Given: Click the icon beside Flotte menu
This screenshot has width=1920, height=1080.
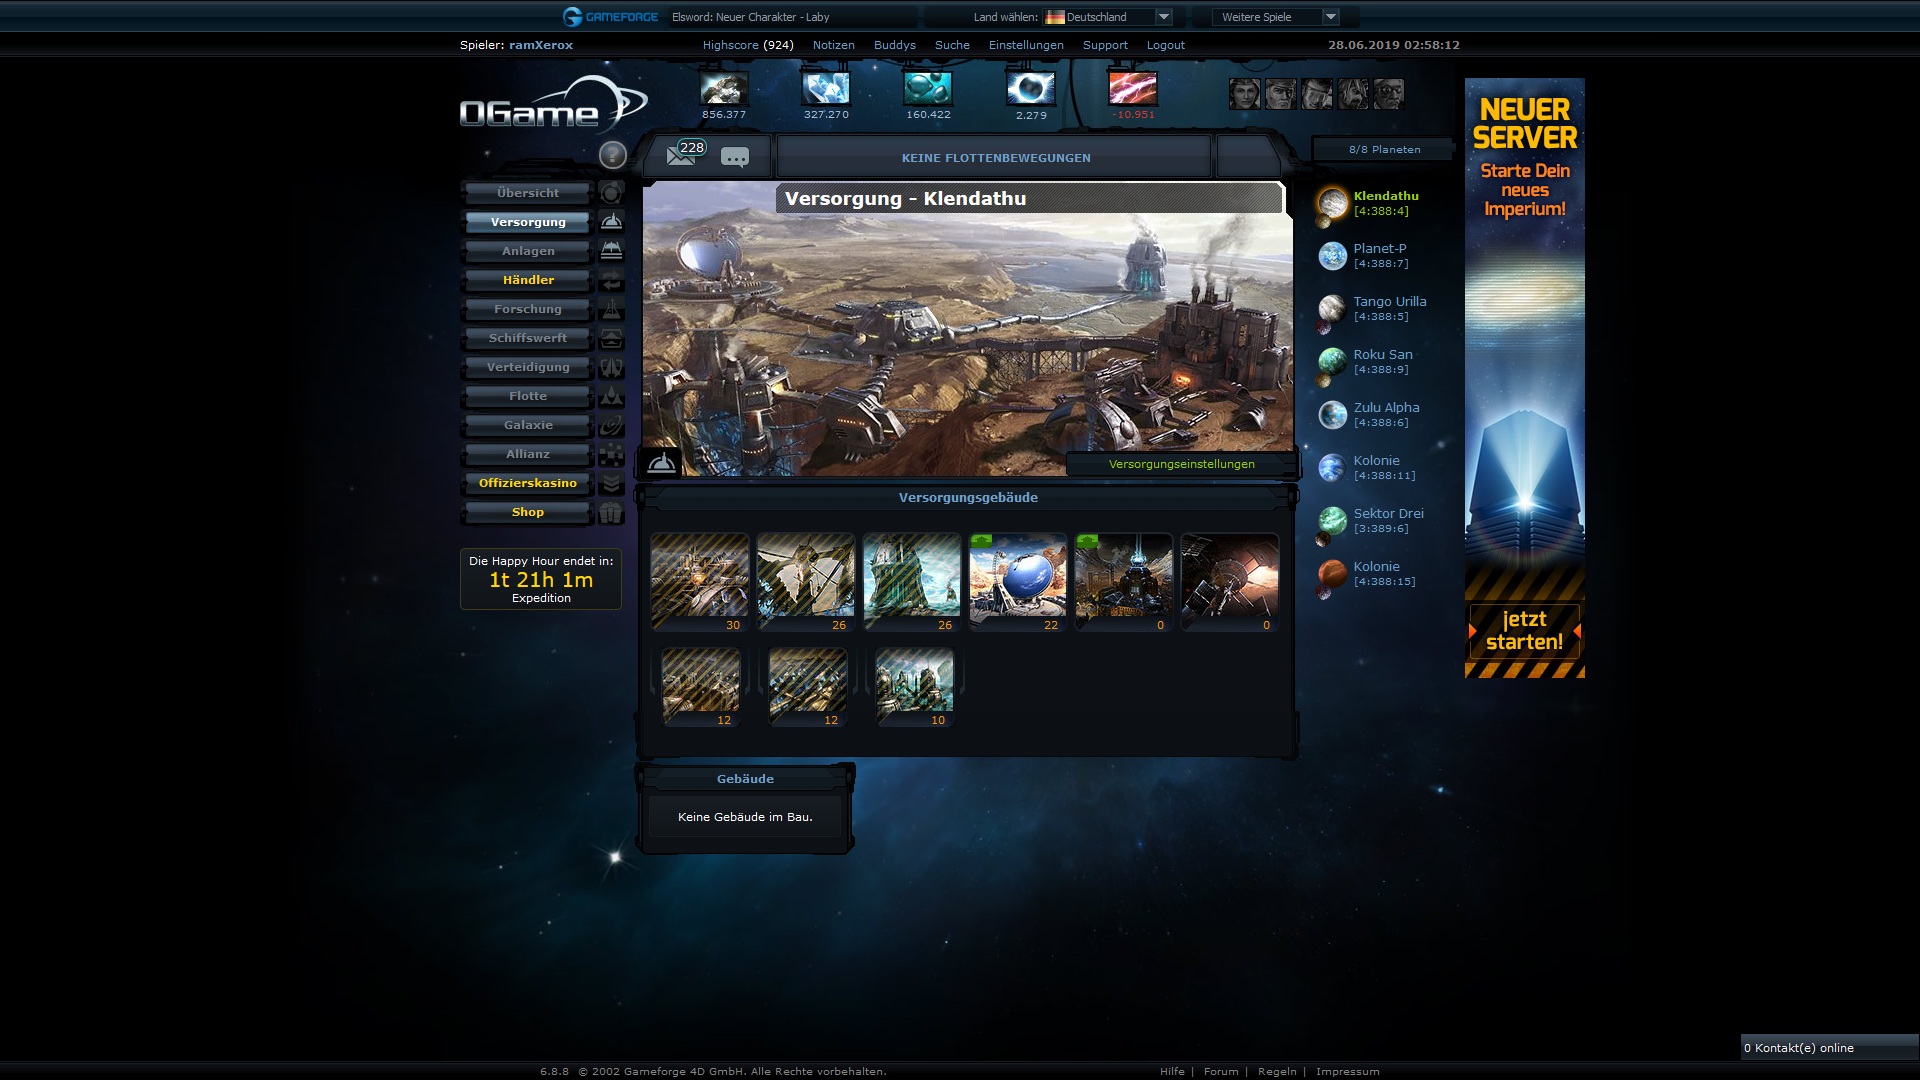Looking at the screenshot, I should pyautogui.click(x=611, y=396).
